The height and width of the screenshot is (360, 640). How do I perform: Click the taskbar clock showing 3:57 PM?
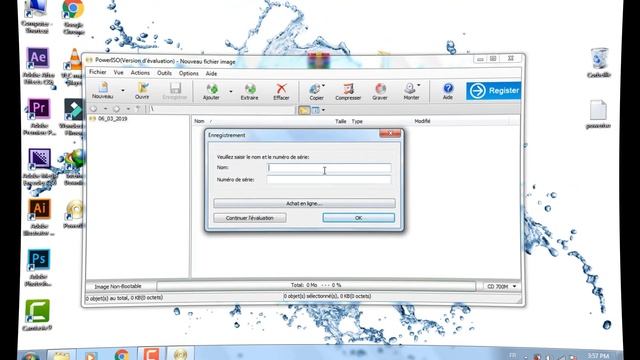click(x=598, y=356)
